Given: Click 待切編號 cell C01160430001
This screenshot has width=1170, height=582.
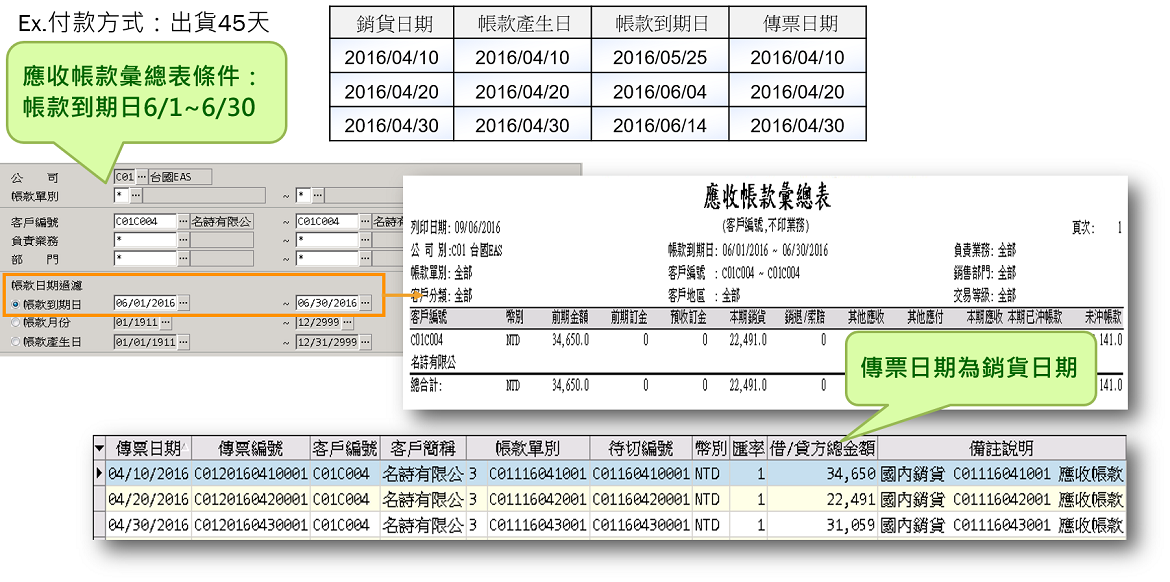Looking at the screenshot, I should tap(640, 525).
